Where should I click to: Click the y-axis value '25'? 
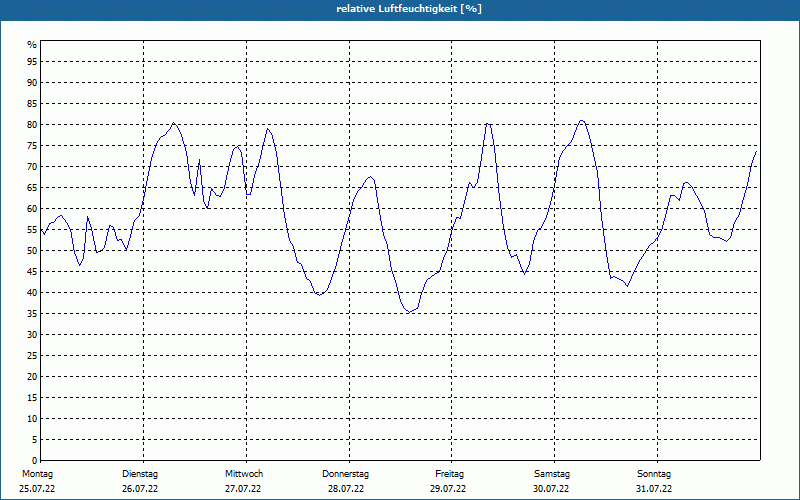pos(32,356)
